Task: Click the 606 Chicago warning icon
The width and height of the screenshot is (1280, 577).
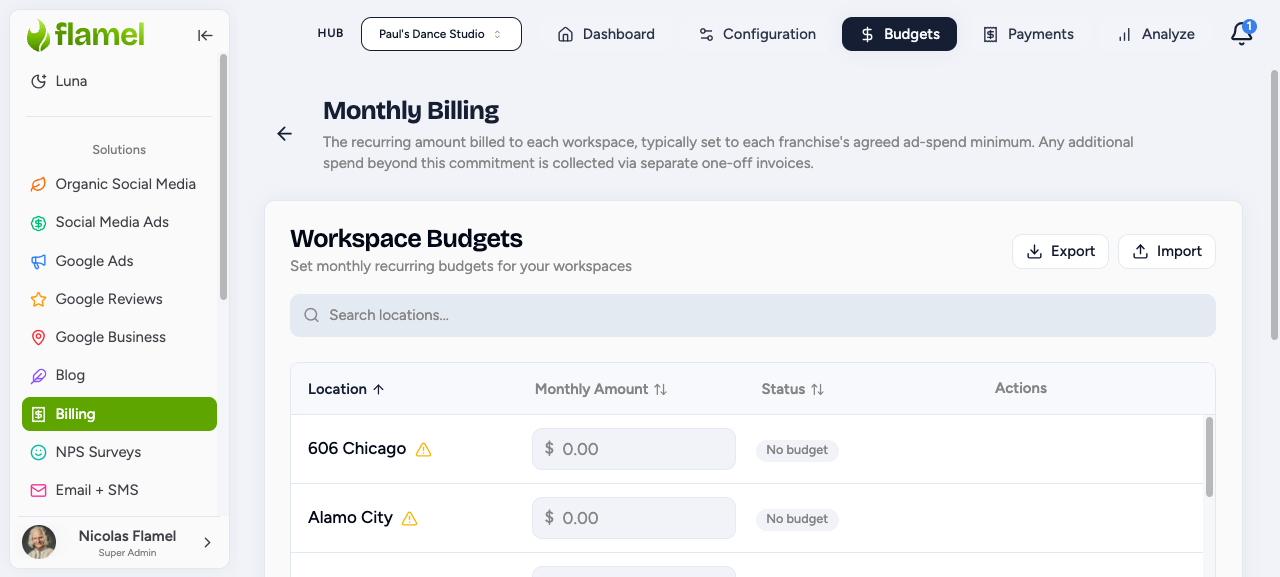Action: [423, 450]
